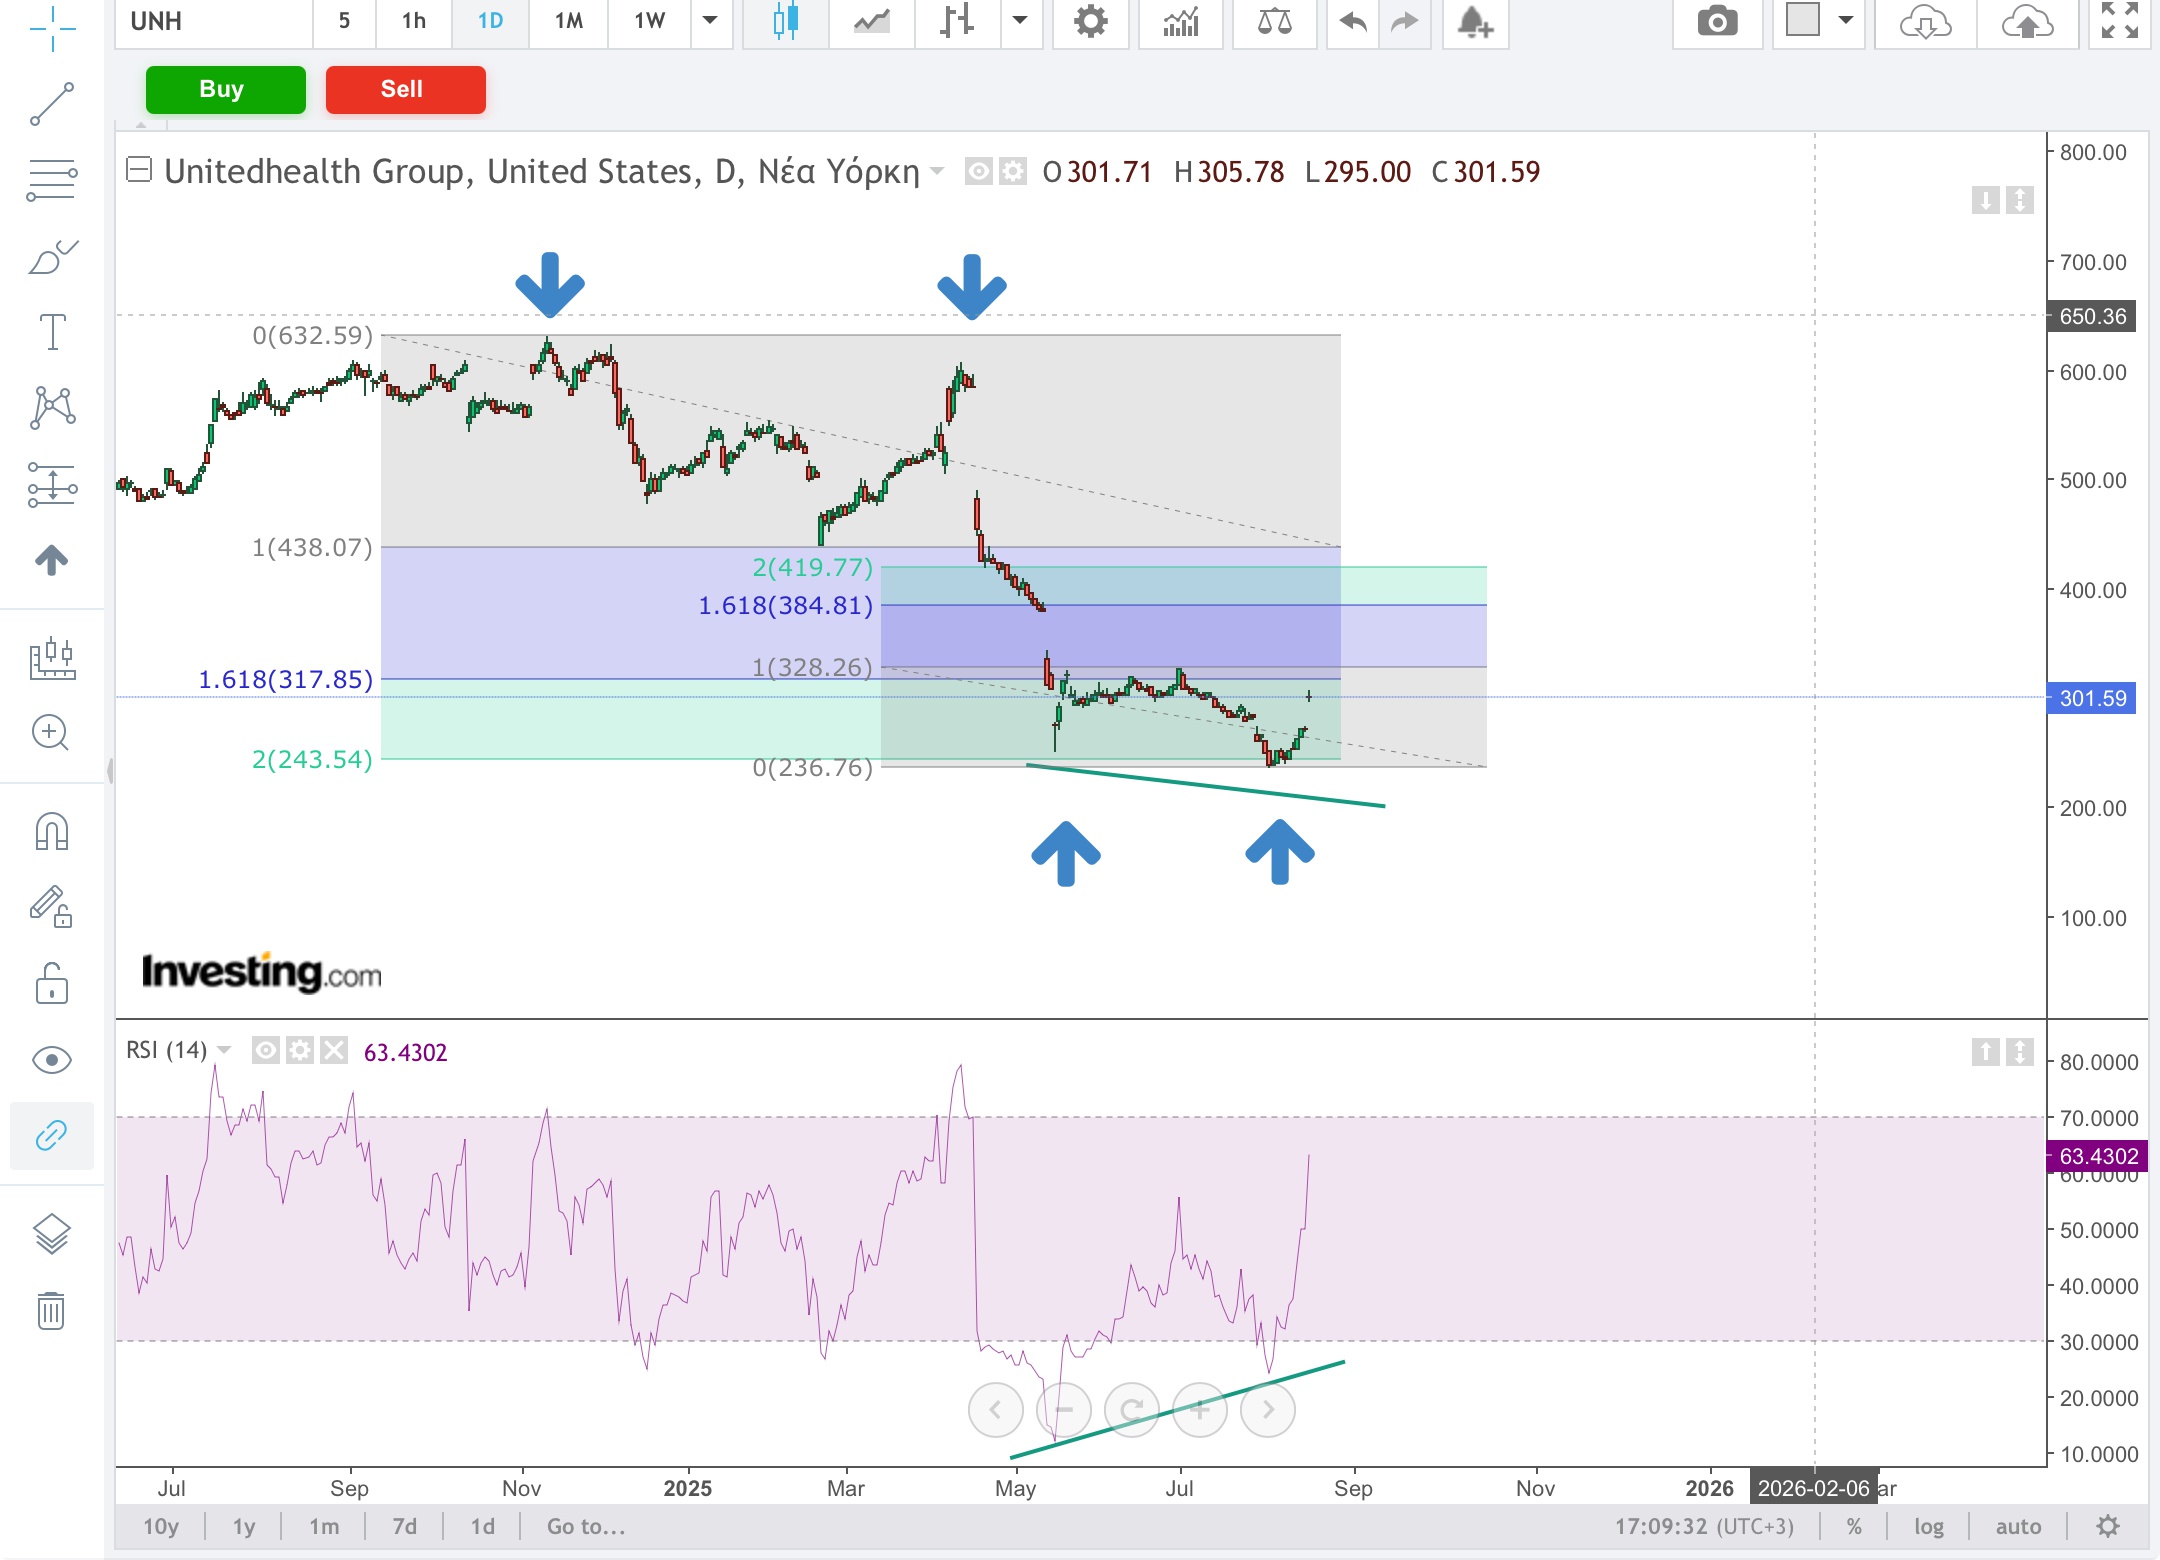Toggle auto scale mode
Image resolution: width=2160 pixels, height=1560 pixels.
[x=2018, y=1527]
